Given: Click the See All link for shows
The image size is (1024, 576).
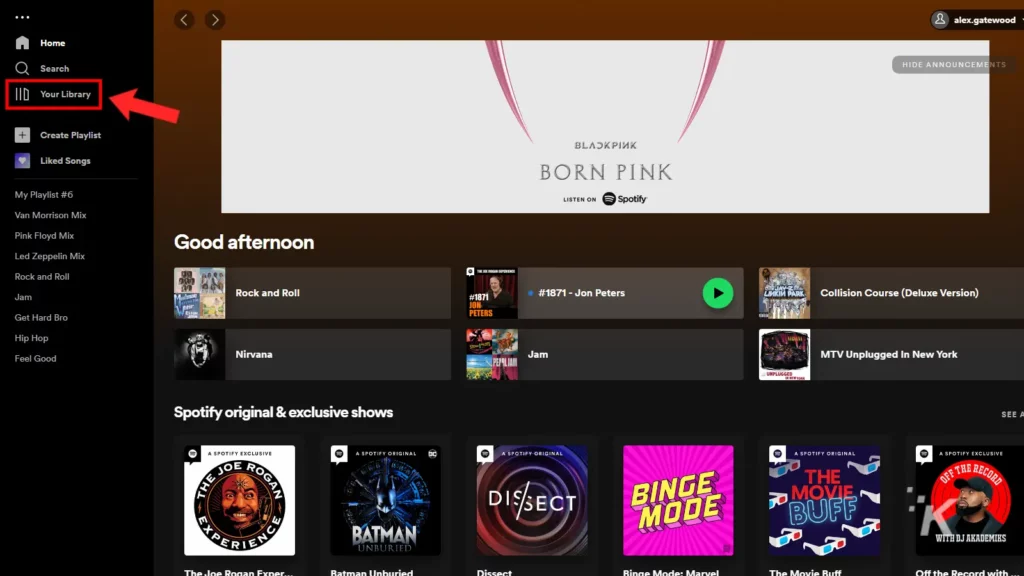Looking at the screenshot, I should coord(1012,415).
